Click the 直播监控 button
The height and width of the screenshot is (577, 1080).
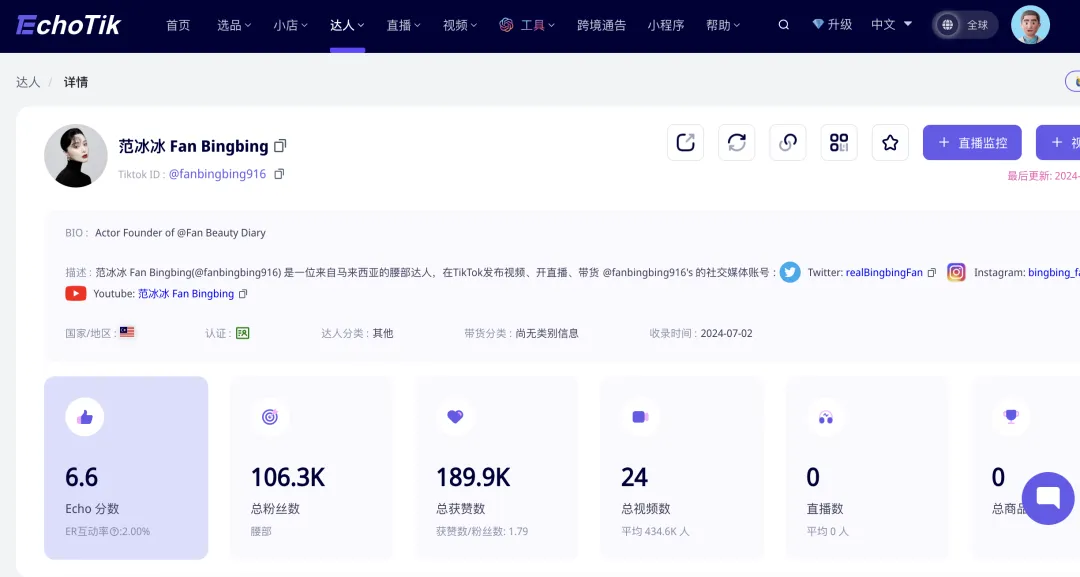pyautogui.click(x=972, y=143)
